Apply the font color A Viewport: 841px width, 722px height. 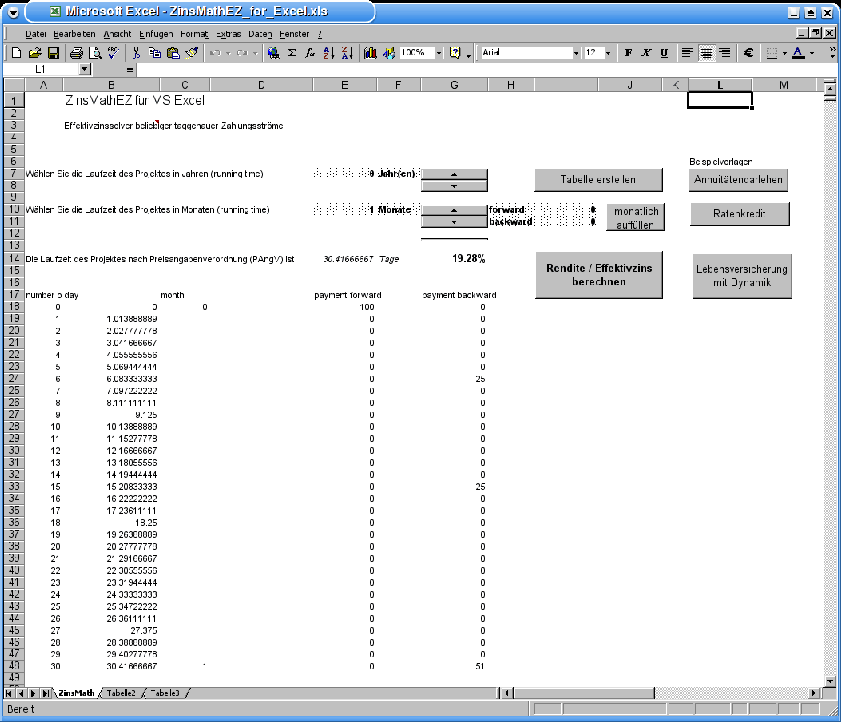click(798, 53)
